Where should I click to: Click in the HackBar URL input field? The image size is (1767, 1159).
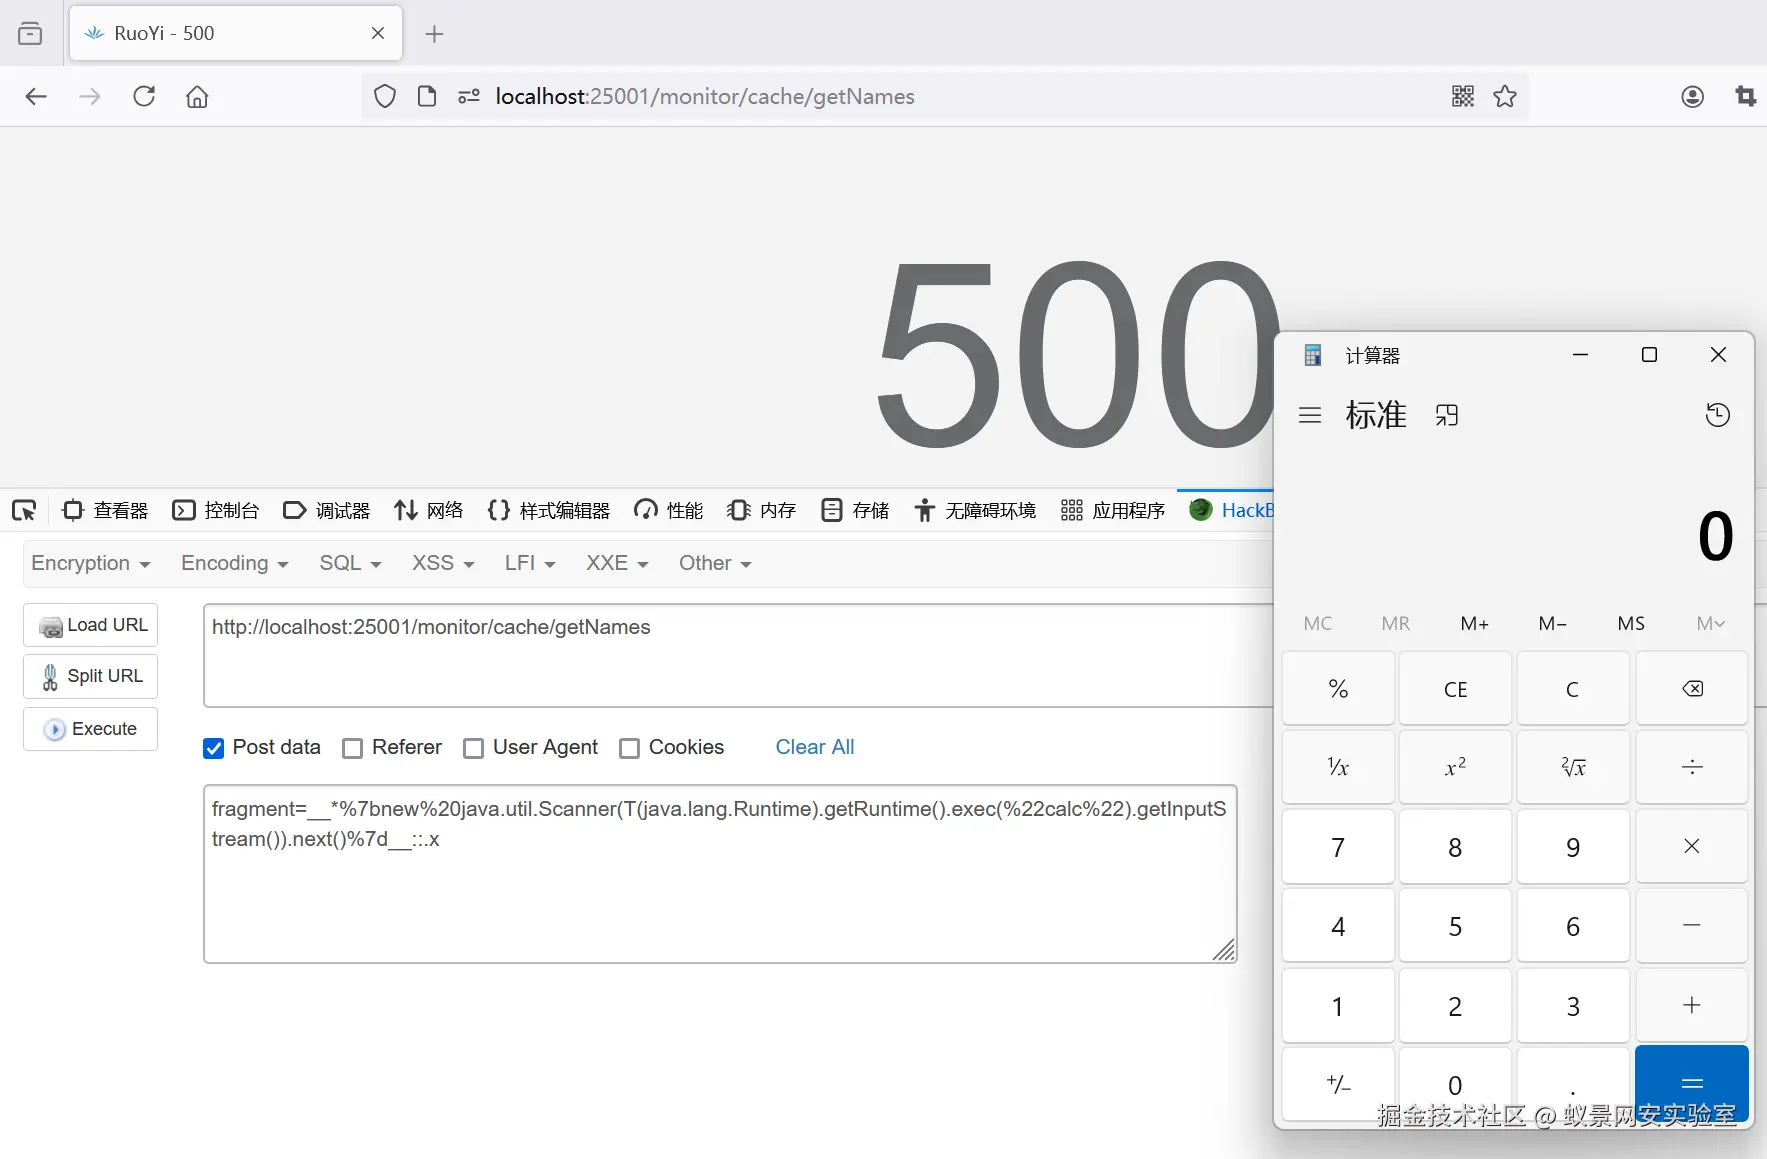click(x=738, y=655)
